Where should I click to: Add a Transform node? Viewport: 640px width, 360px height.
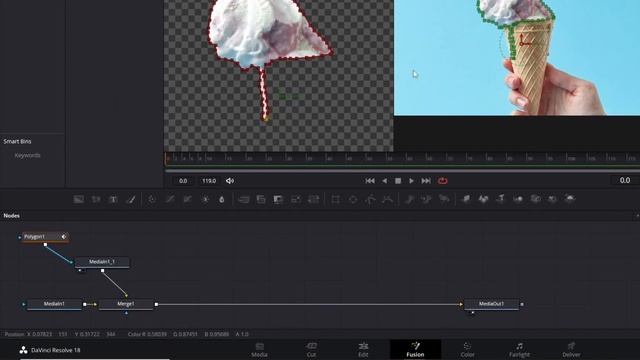click(313, 199)
